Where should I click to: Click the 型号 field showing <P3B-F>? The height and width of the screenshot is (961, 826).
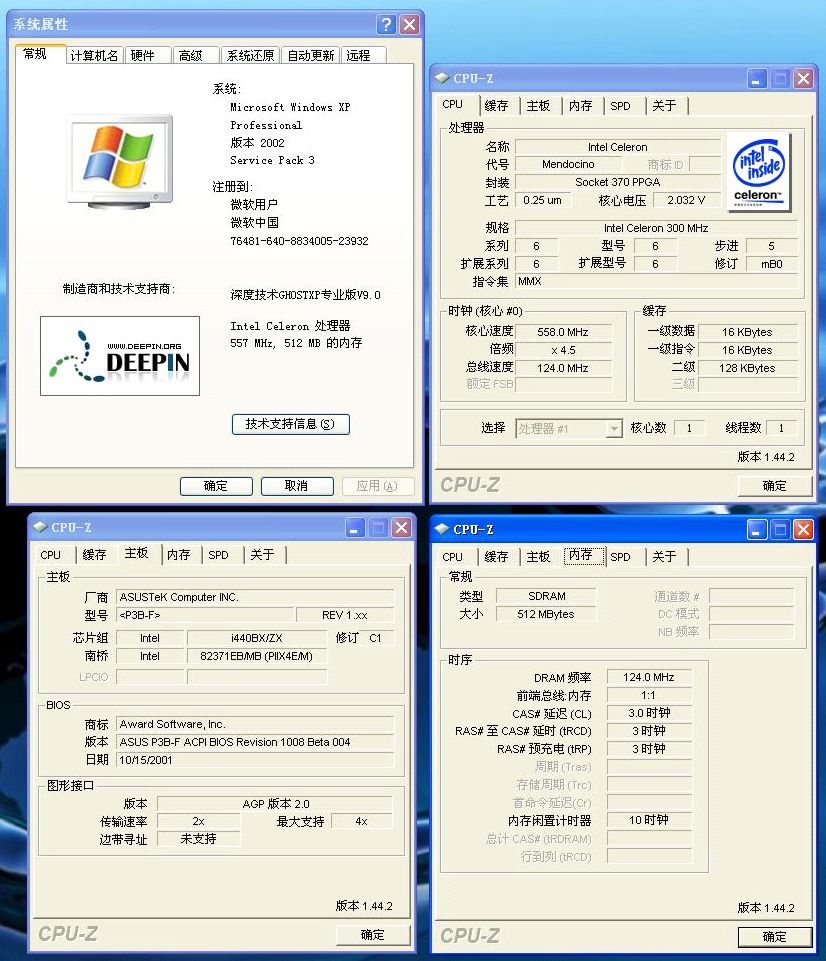point(206,616)
